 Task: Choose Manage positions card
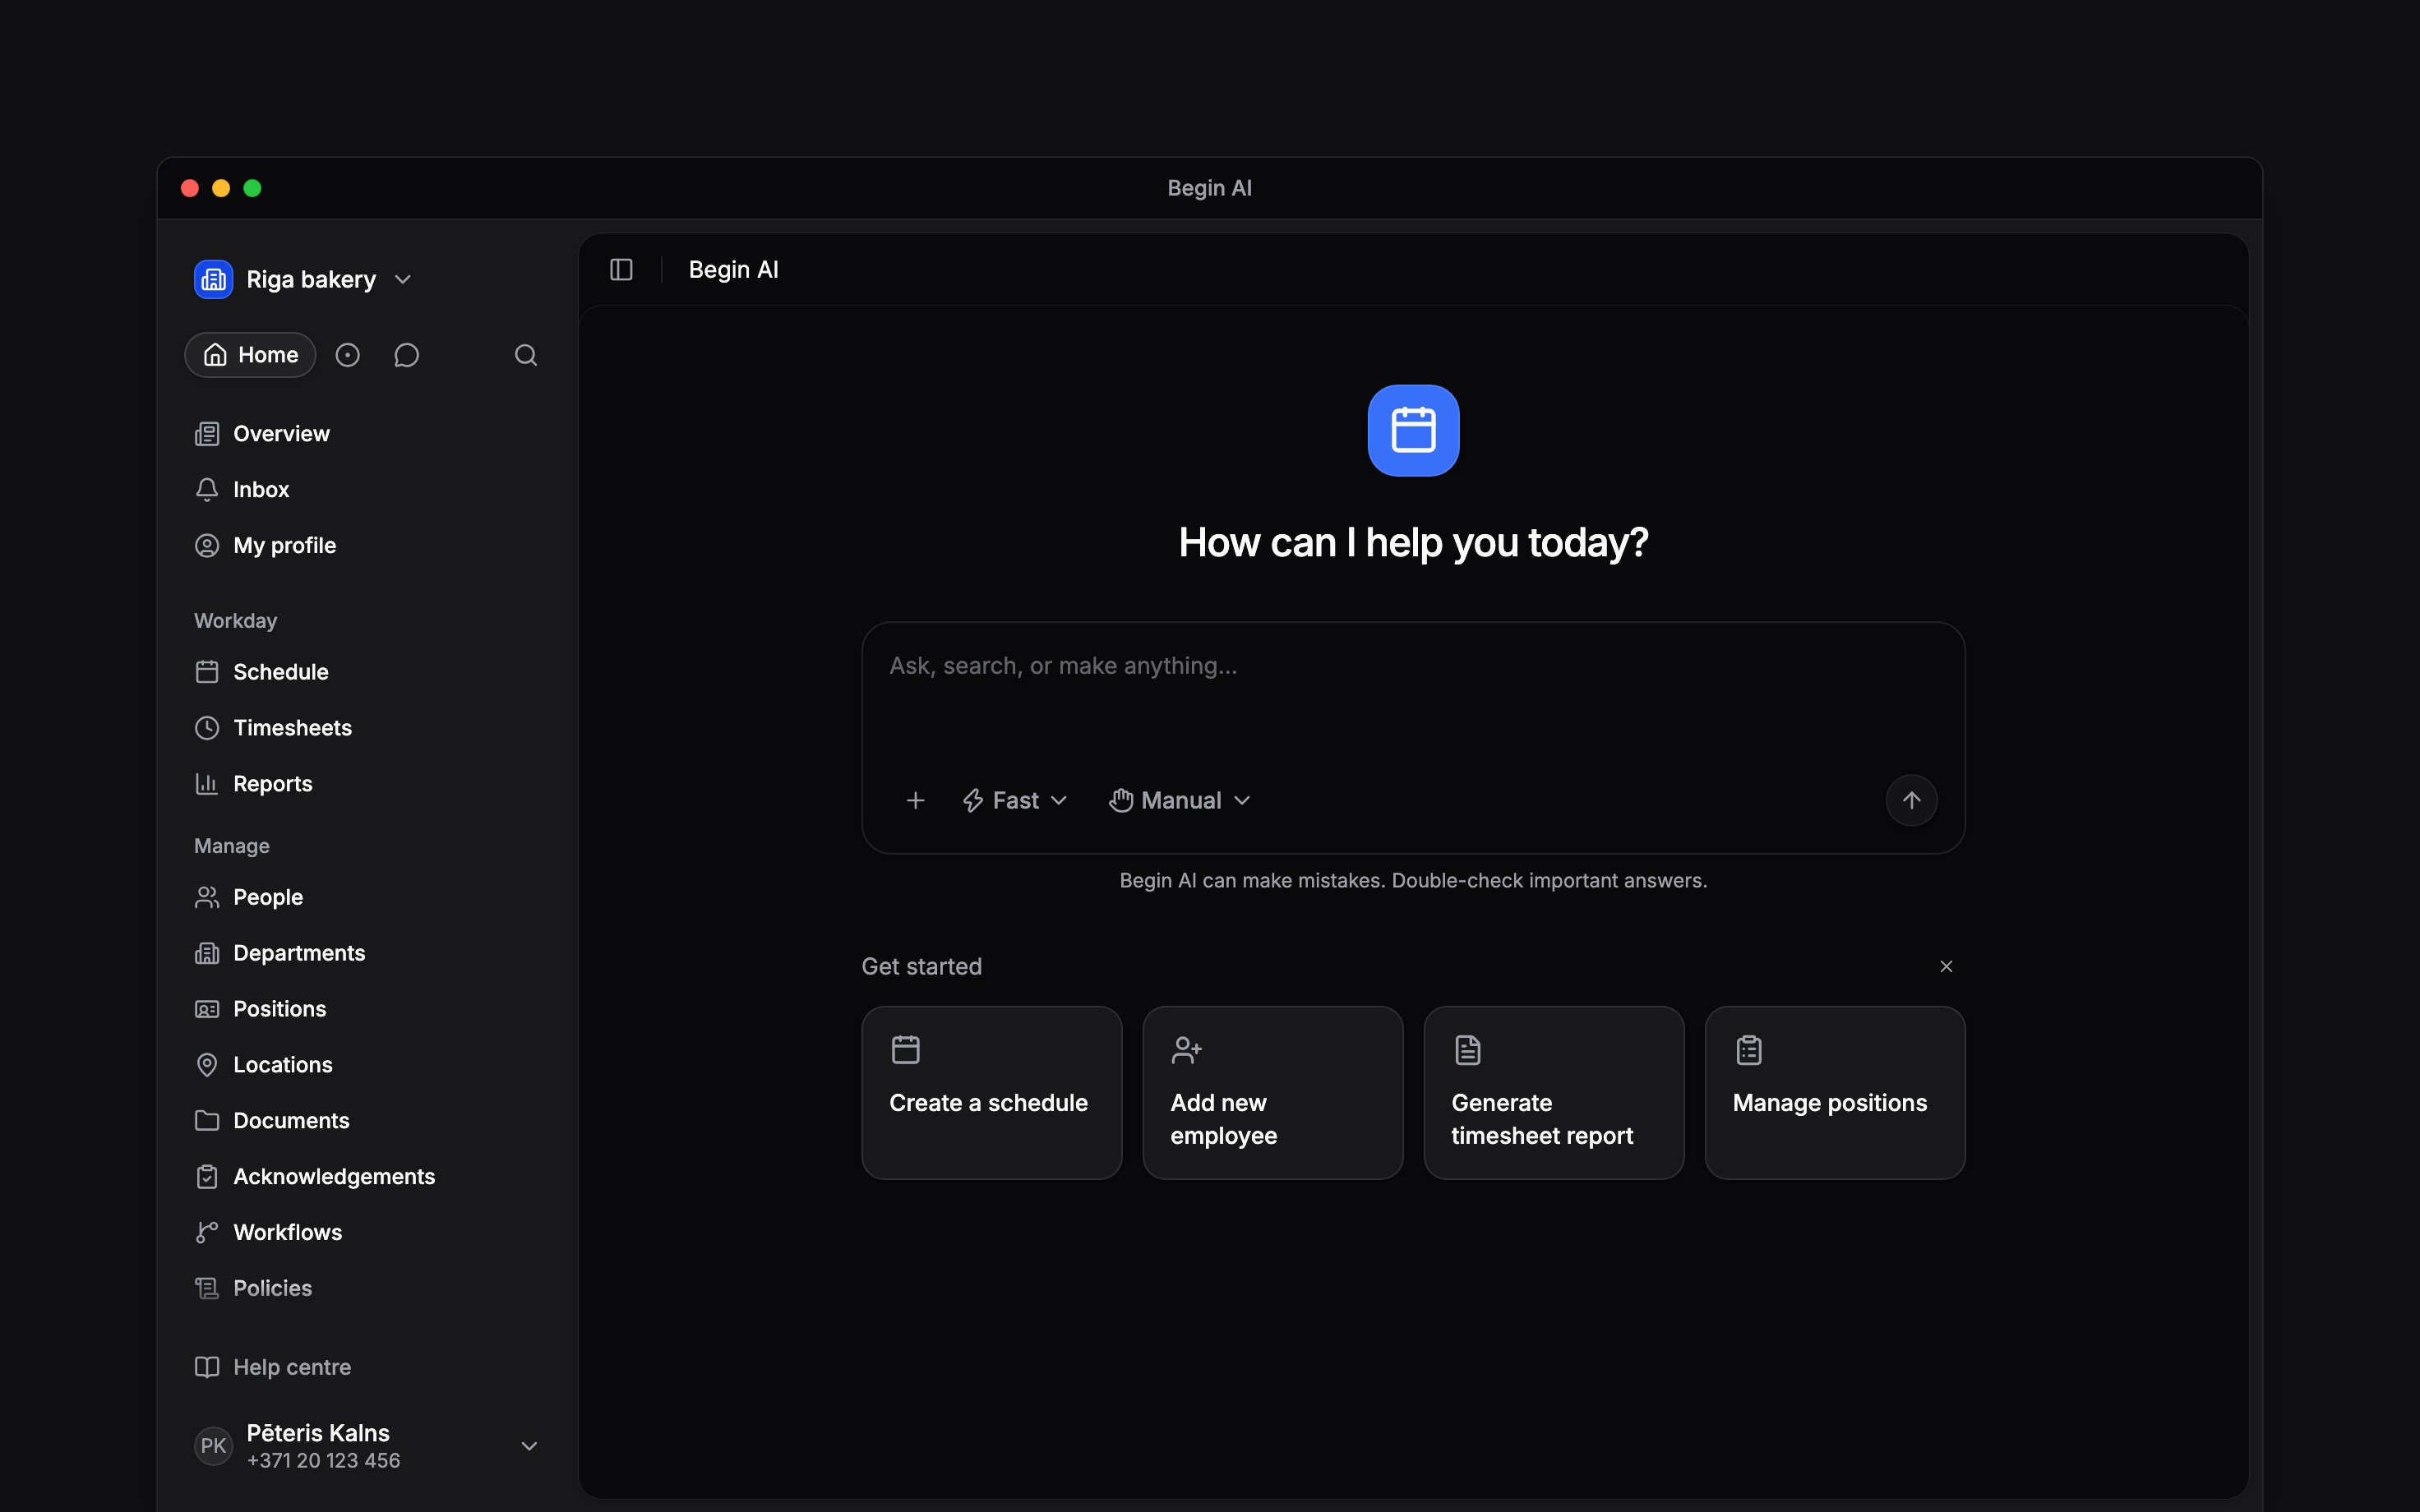1834,1093
